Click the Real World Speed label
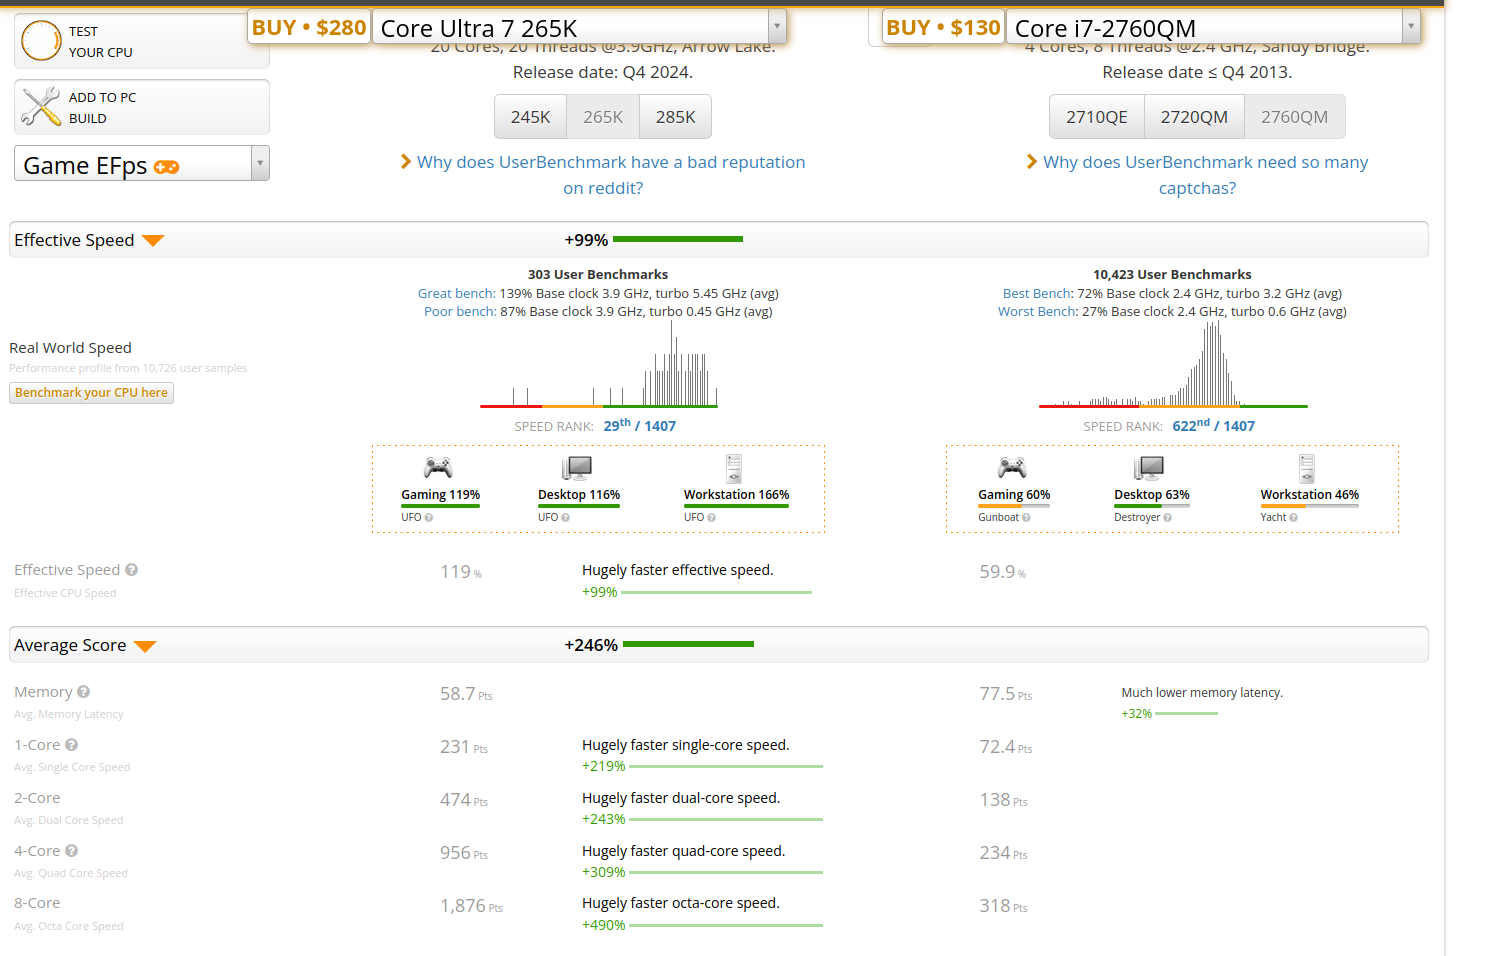The image size is (1487, 956). click(x=70, y=348)
